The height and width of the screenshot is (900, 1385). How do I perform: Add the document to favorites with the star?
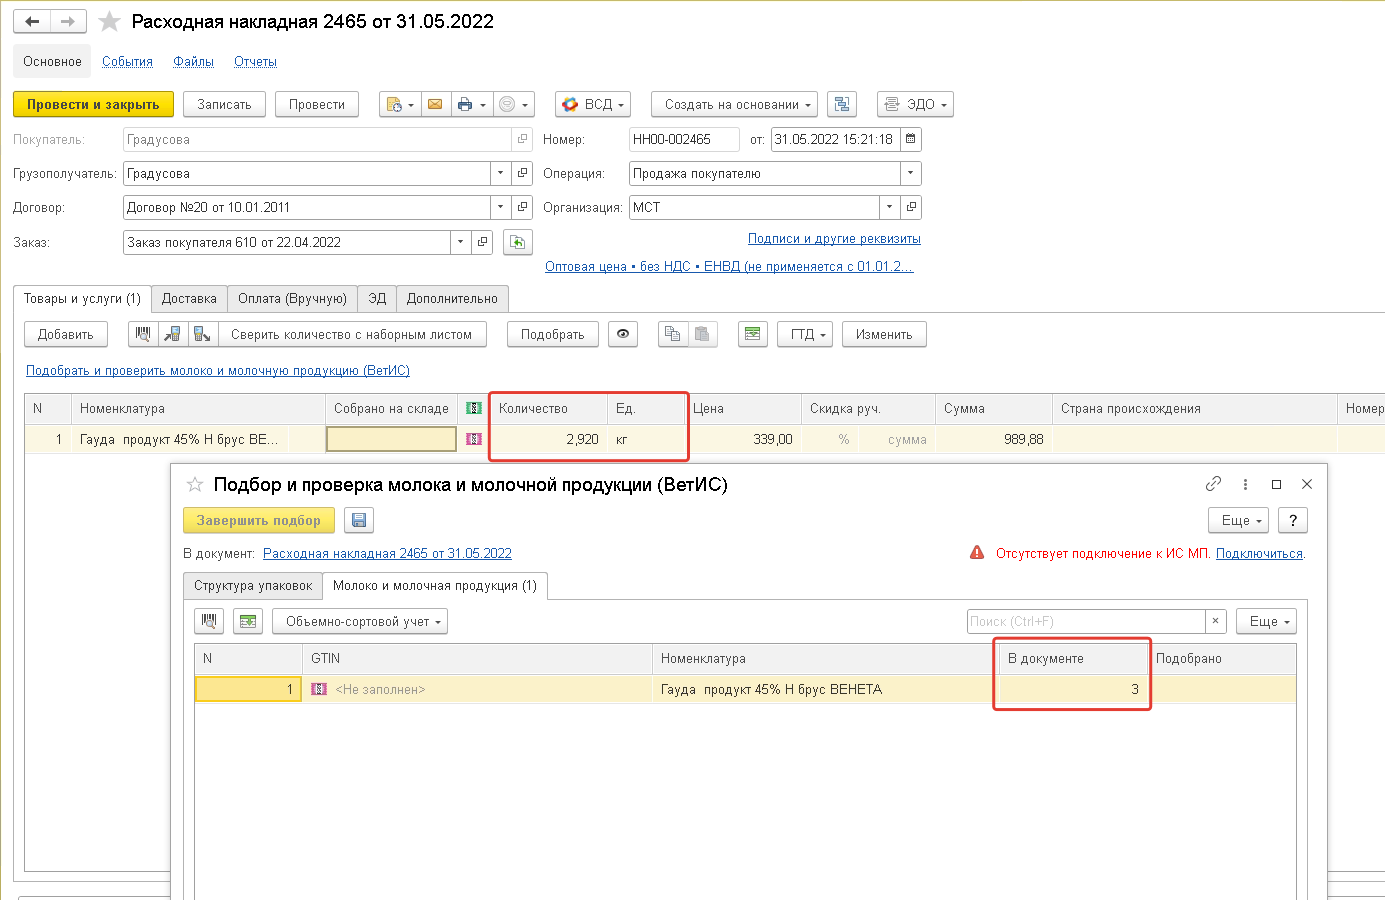[110, 22]
